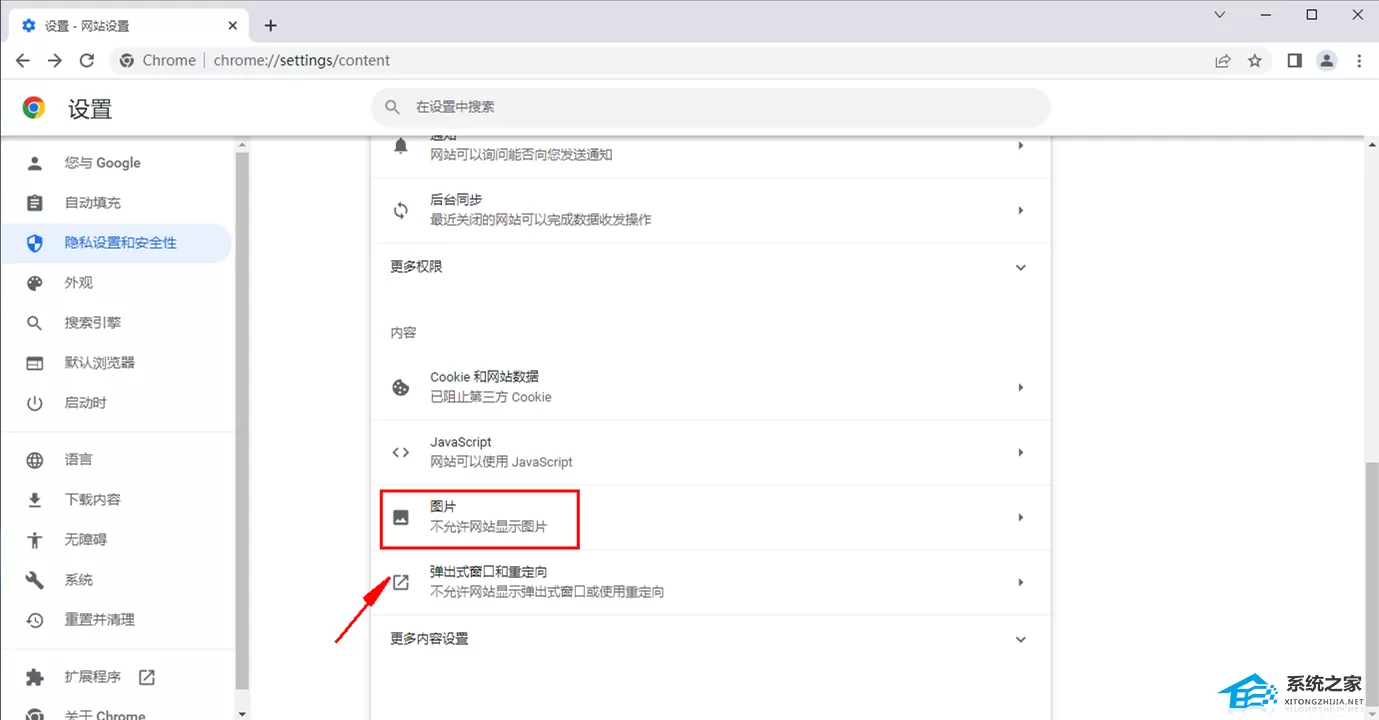Open the tab search chevron in the title bar
The height and width of the screenshot is (720, 1379).
[1220, 15]
